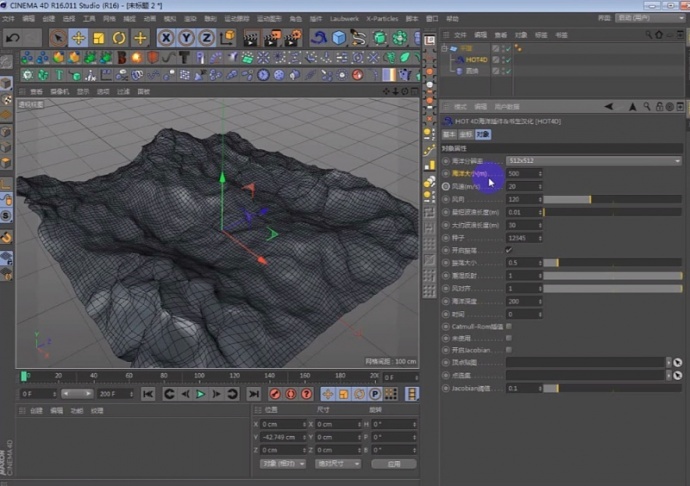This screenshot has width=690, height=486.
Task: Click the go to start button
Action: (x=148, y=394)
